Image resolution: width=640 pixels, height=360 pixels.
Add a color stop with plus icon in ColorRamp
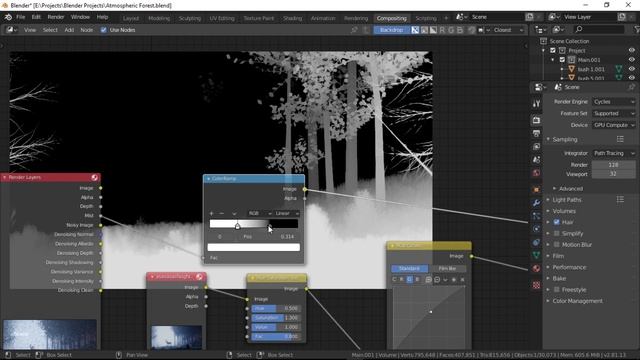[211, 213]
